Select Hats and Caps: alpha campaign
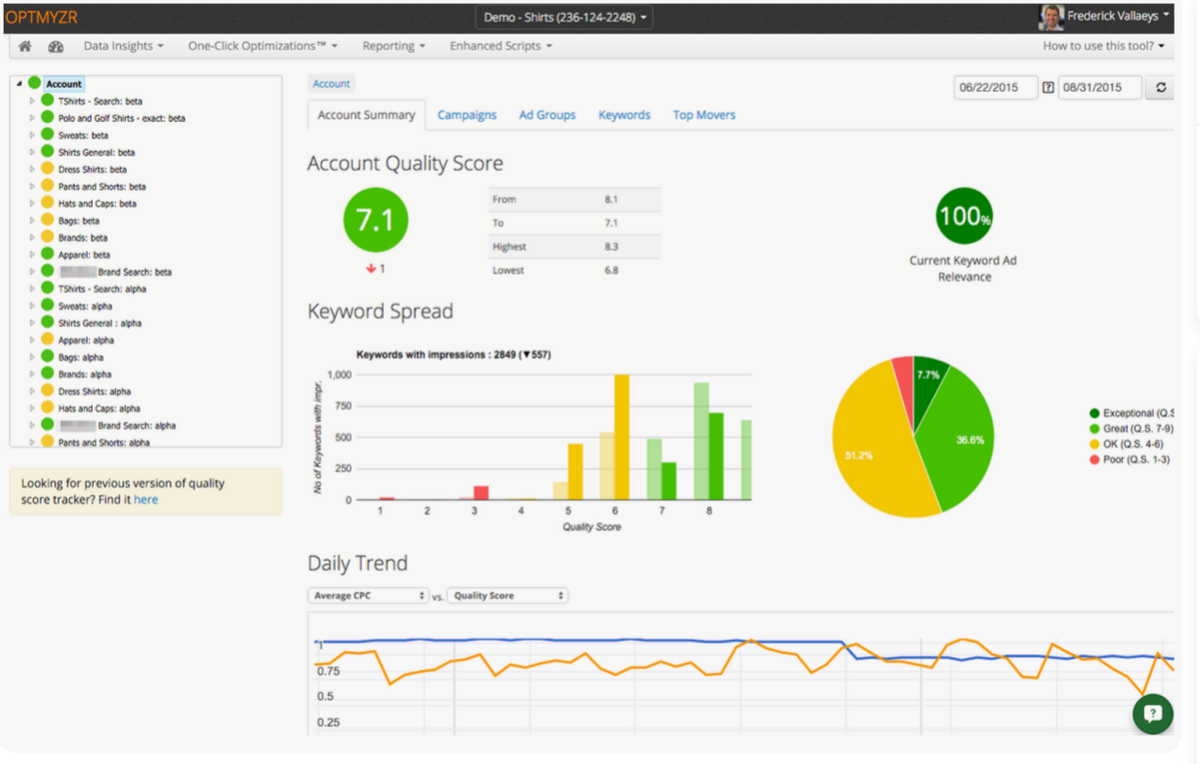This screenshot has width=1200, height=764. 99,408
